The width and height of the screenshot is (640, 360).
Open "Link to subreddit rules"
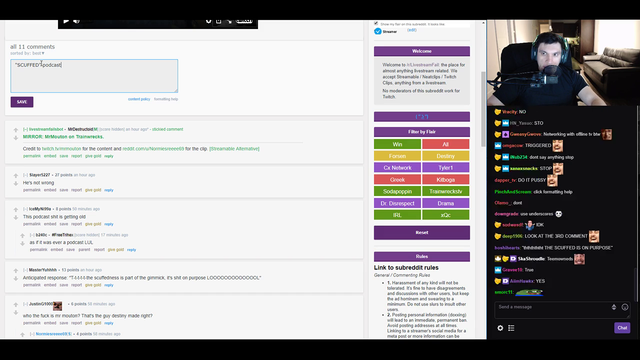406,268
